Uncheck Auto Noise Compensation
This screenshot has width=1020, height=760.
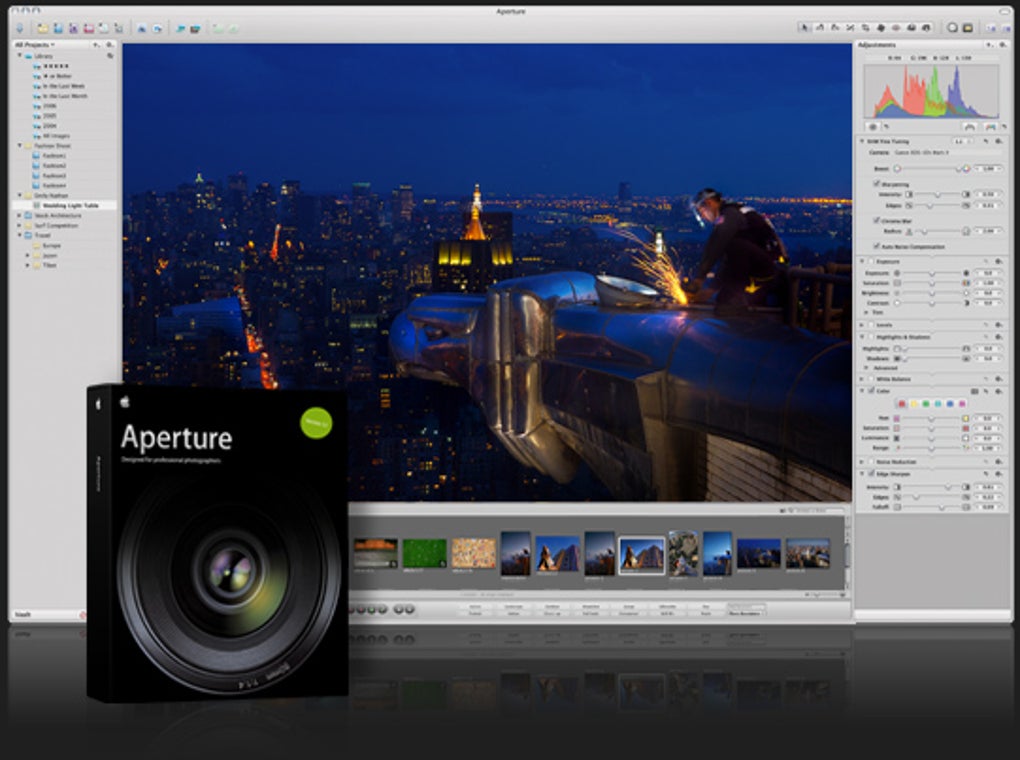click(x=876, y=246)
